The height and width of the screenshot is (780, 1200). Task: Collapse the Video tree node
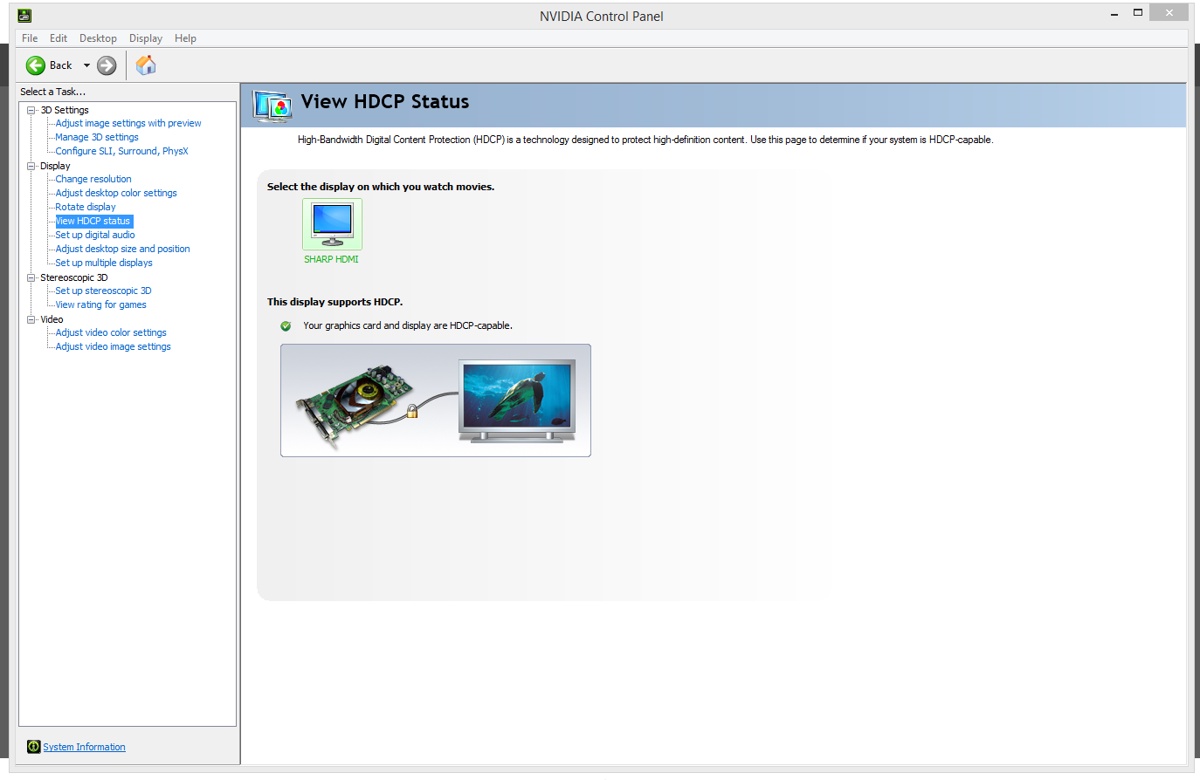[x=31, y=320]
